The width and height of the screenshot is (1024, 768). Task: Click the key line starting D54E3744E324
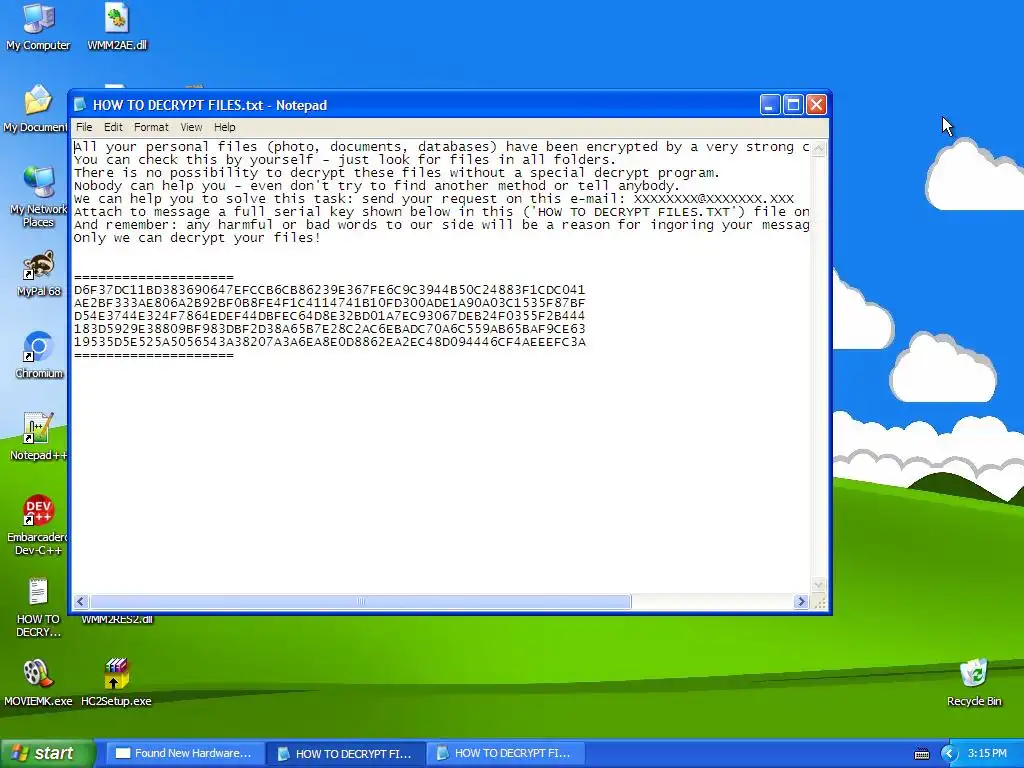click(x=329, y=316)
